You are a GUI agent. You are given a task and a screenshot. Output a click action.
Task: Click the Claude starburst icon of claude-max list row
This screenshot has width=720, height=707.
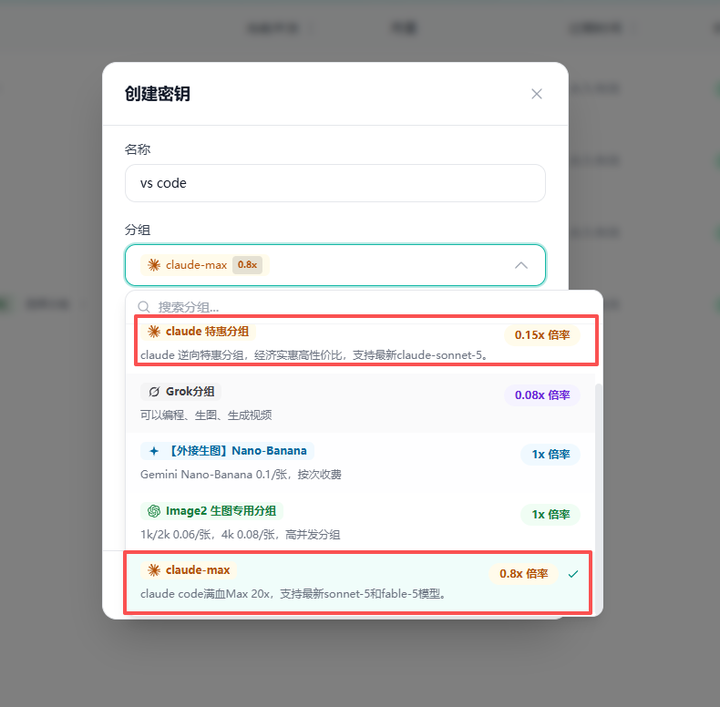point(154,570)
